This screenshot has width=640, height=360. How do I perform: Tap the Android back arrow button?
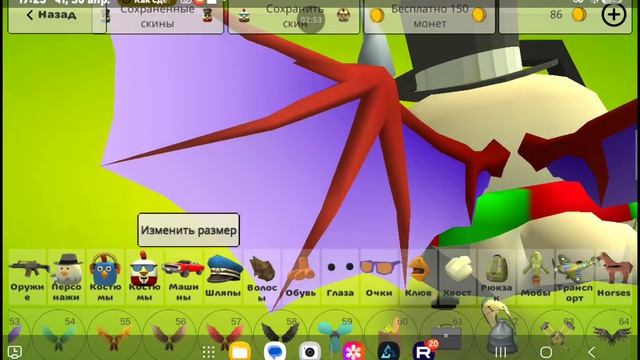592,352
